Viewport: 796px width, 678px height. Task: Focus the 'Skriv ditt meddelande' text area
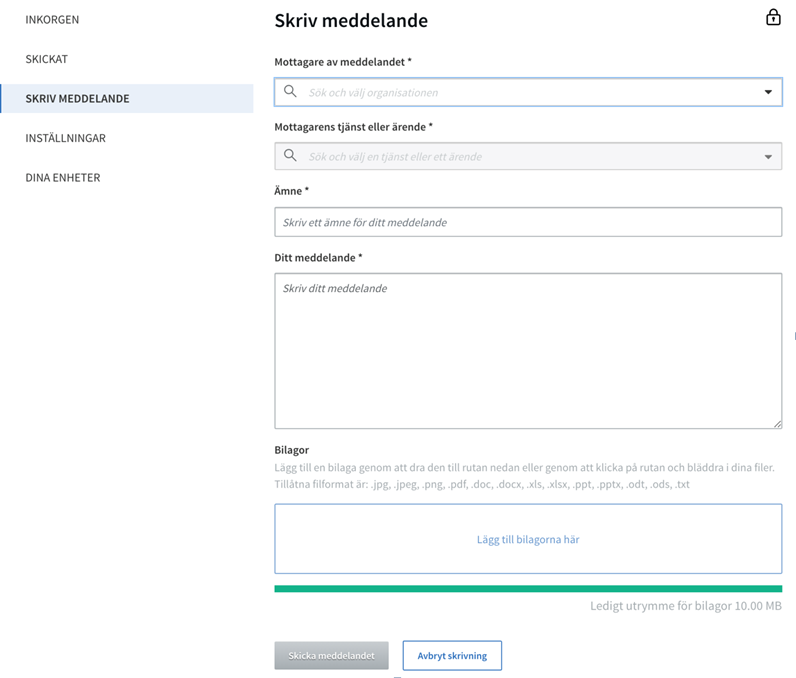tap(528, 350)
